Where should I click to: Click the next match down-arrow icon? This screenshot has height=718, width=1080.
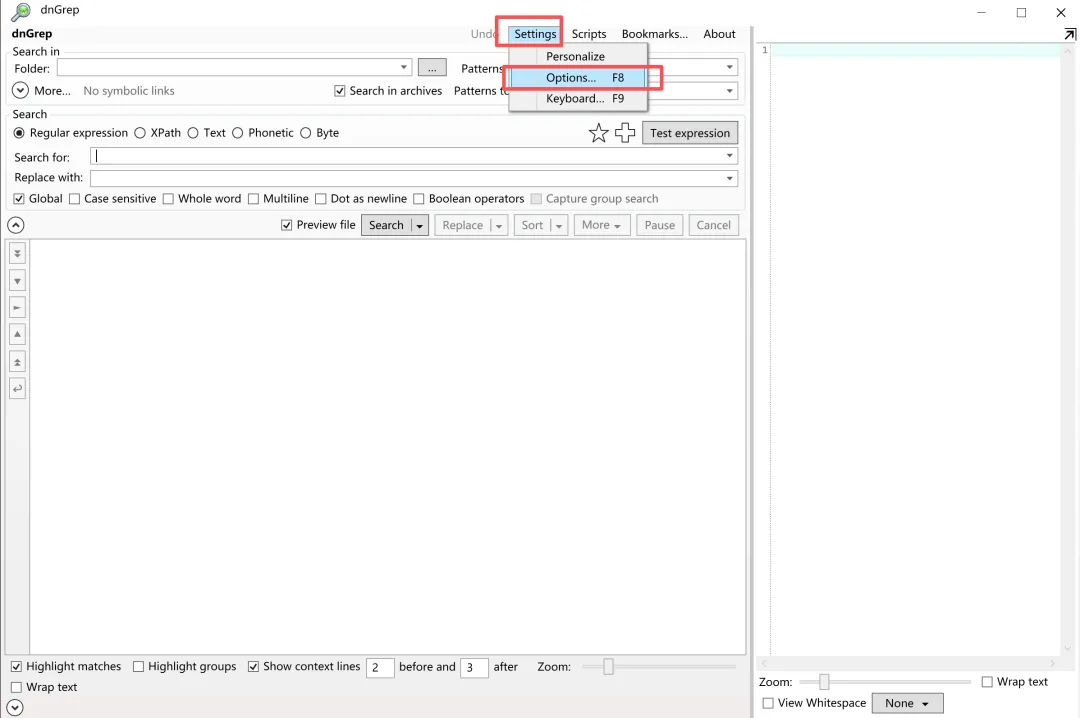pos(17,280)
